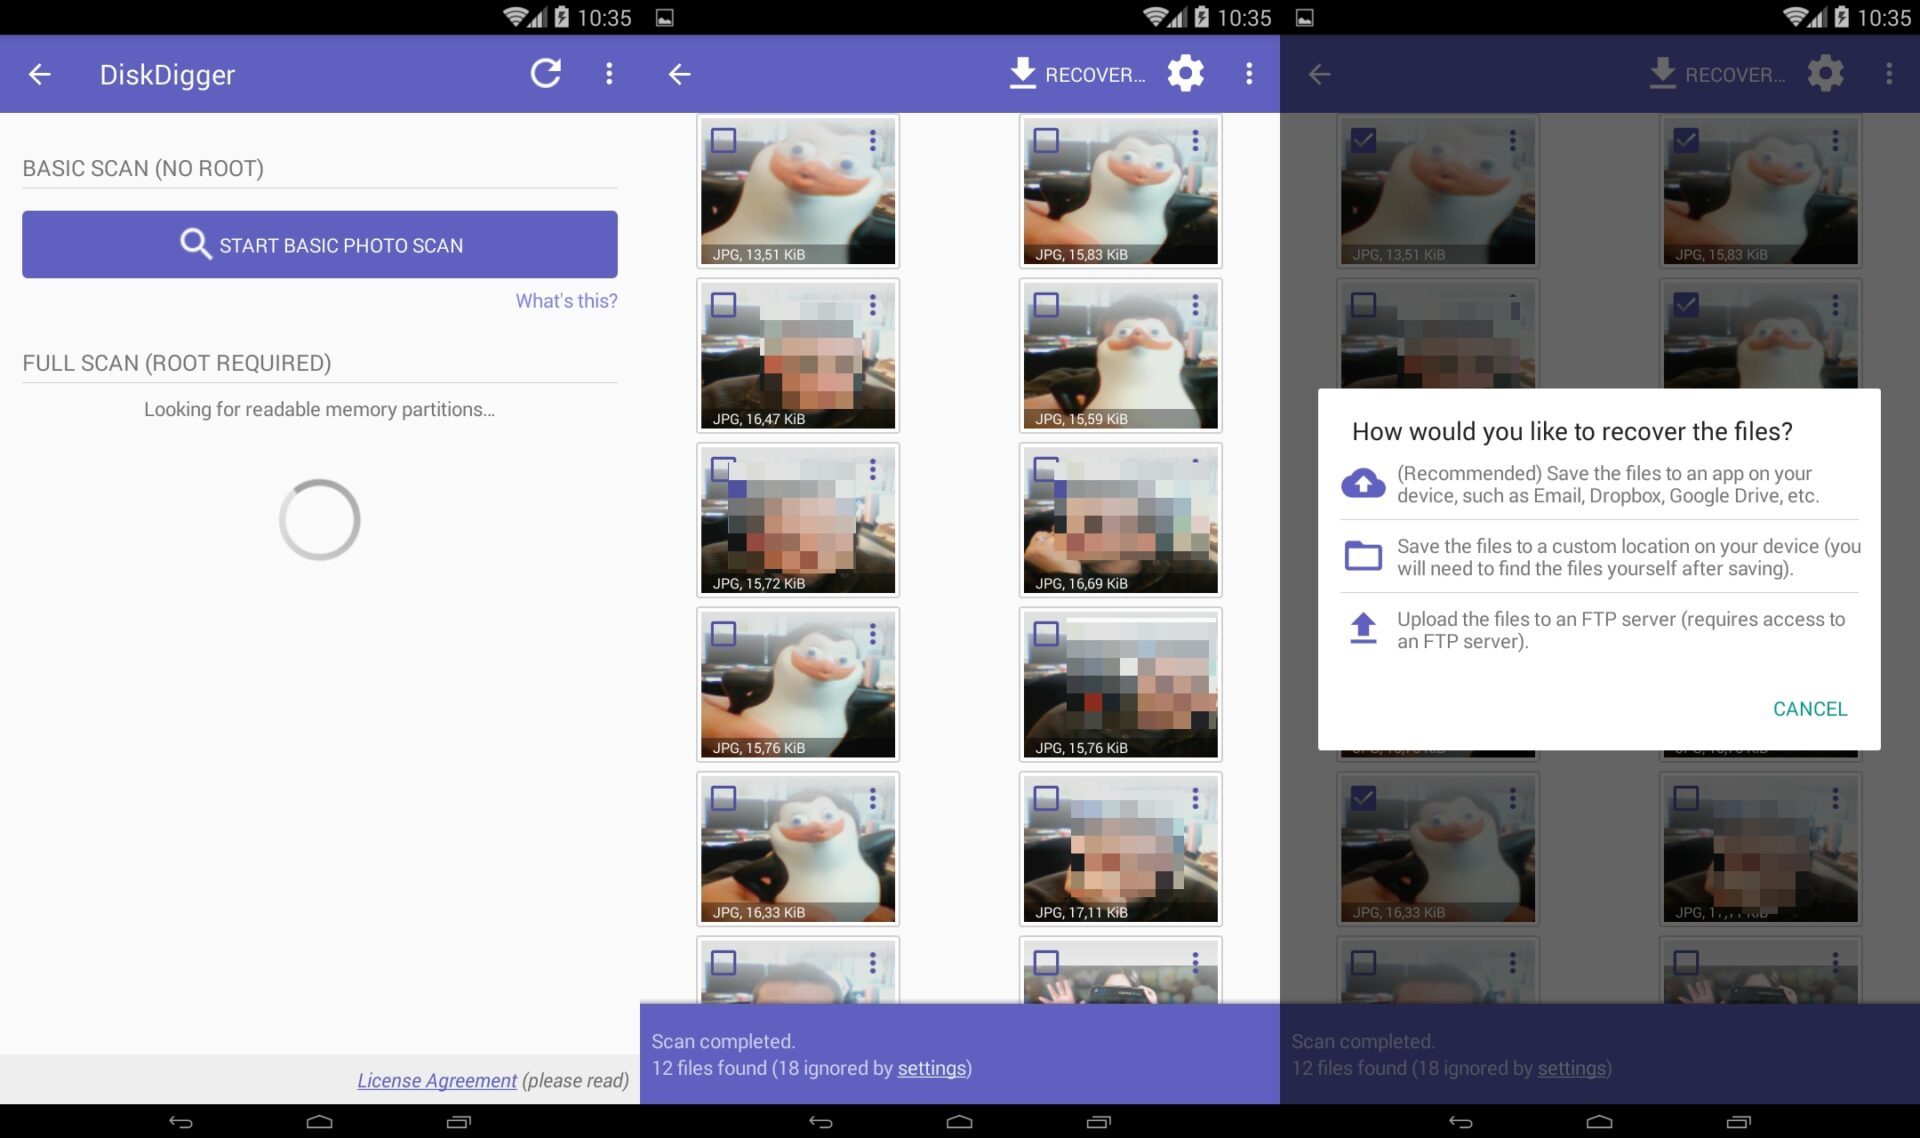Choose save to an app option with cloud icon
This screenshot has height=1138, width=1920.
click(x=1599, y=484)
